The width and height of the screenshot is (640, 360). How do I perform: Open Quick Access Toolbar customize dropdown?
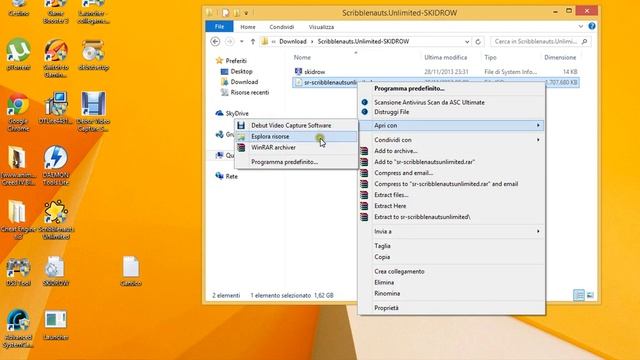click(x=246, y=13)
